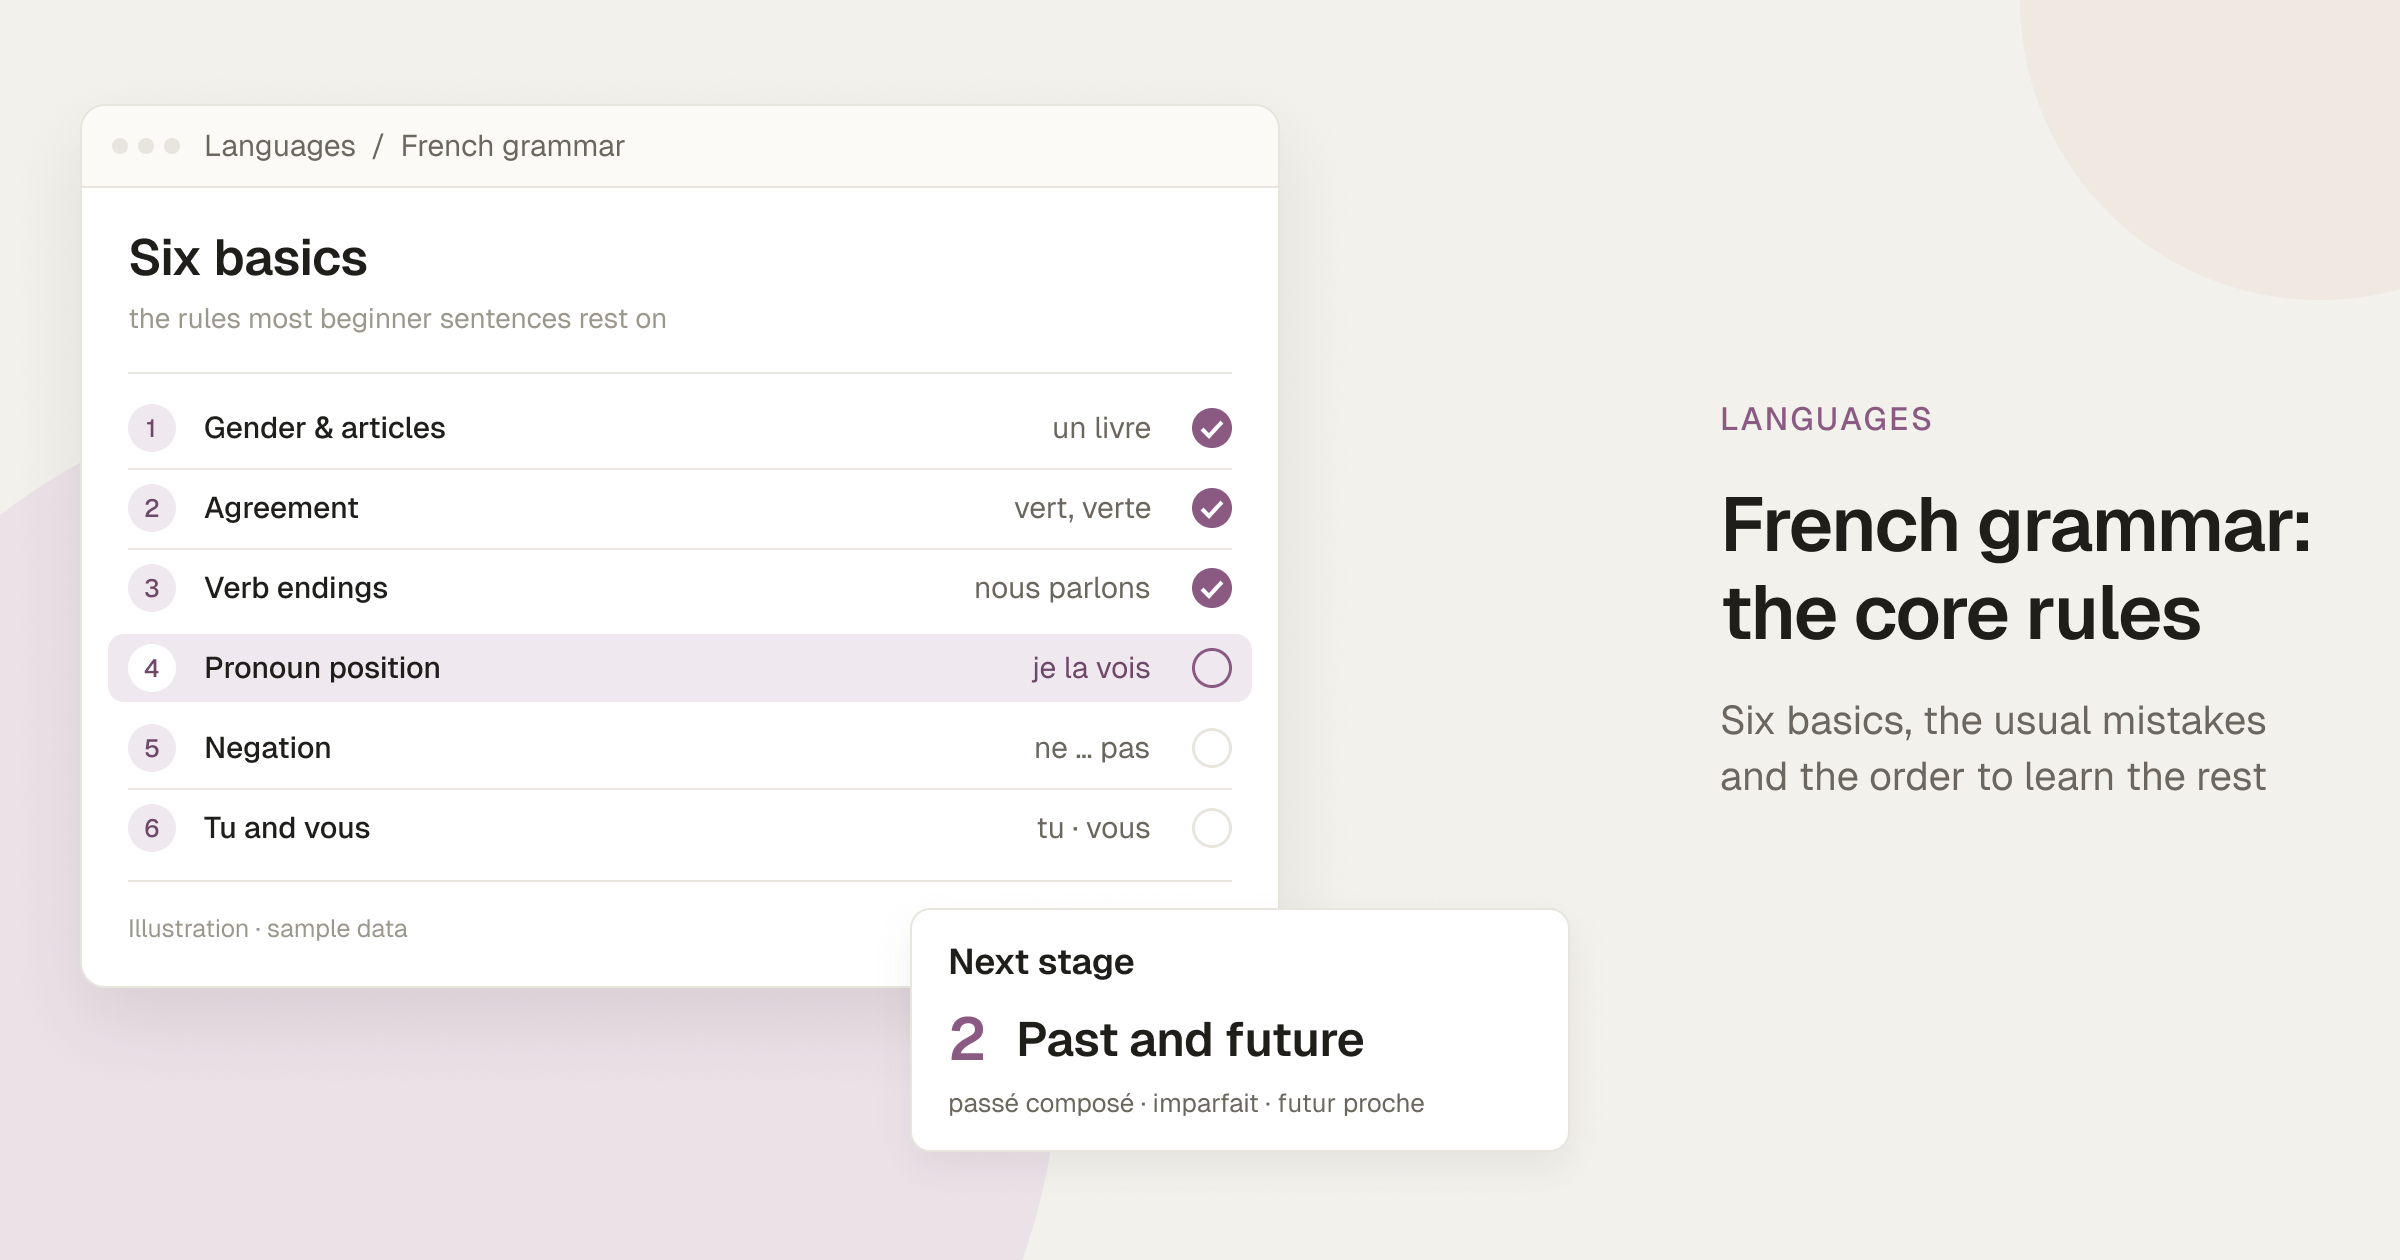The height and width of the screenshot is (1260, 2400).
Task: Click the je la vois example text
Action: click(1091, 668)
